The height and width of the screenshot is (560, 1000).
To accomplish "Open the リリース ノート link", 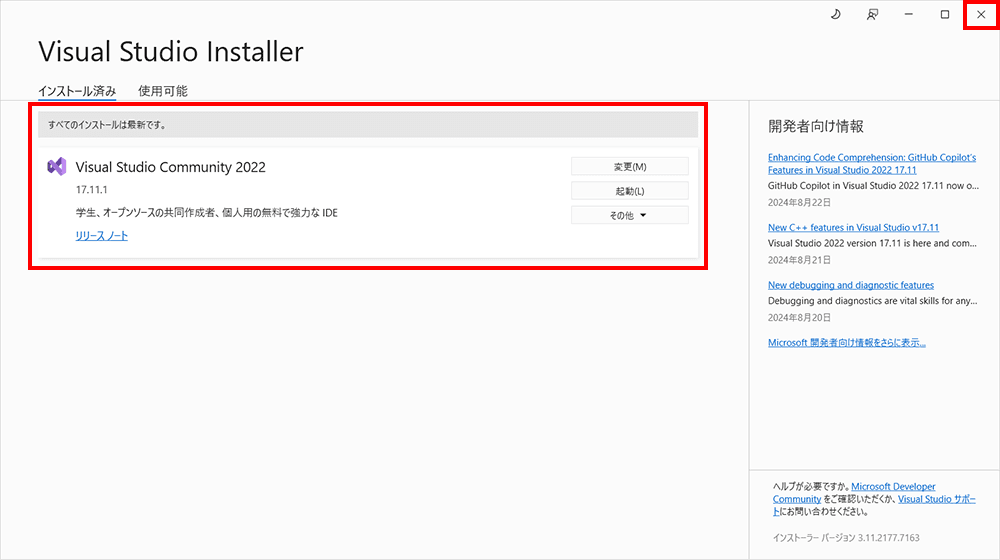I will click(x=101, y=235).
